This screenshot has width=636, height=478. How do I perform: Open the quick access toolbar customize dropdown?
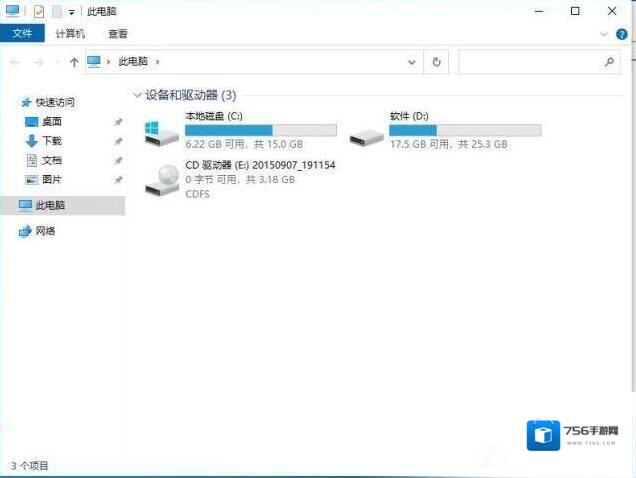[x=72, y=12]
